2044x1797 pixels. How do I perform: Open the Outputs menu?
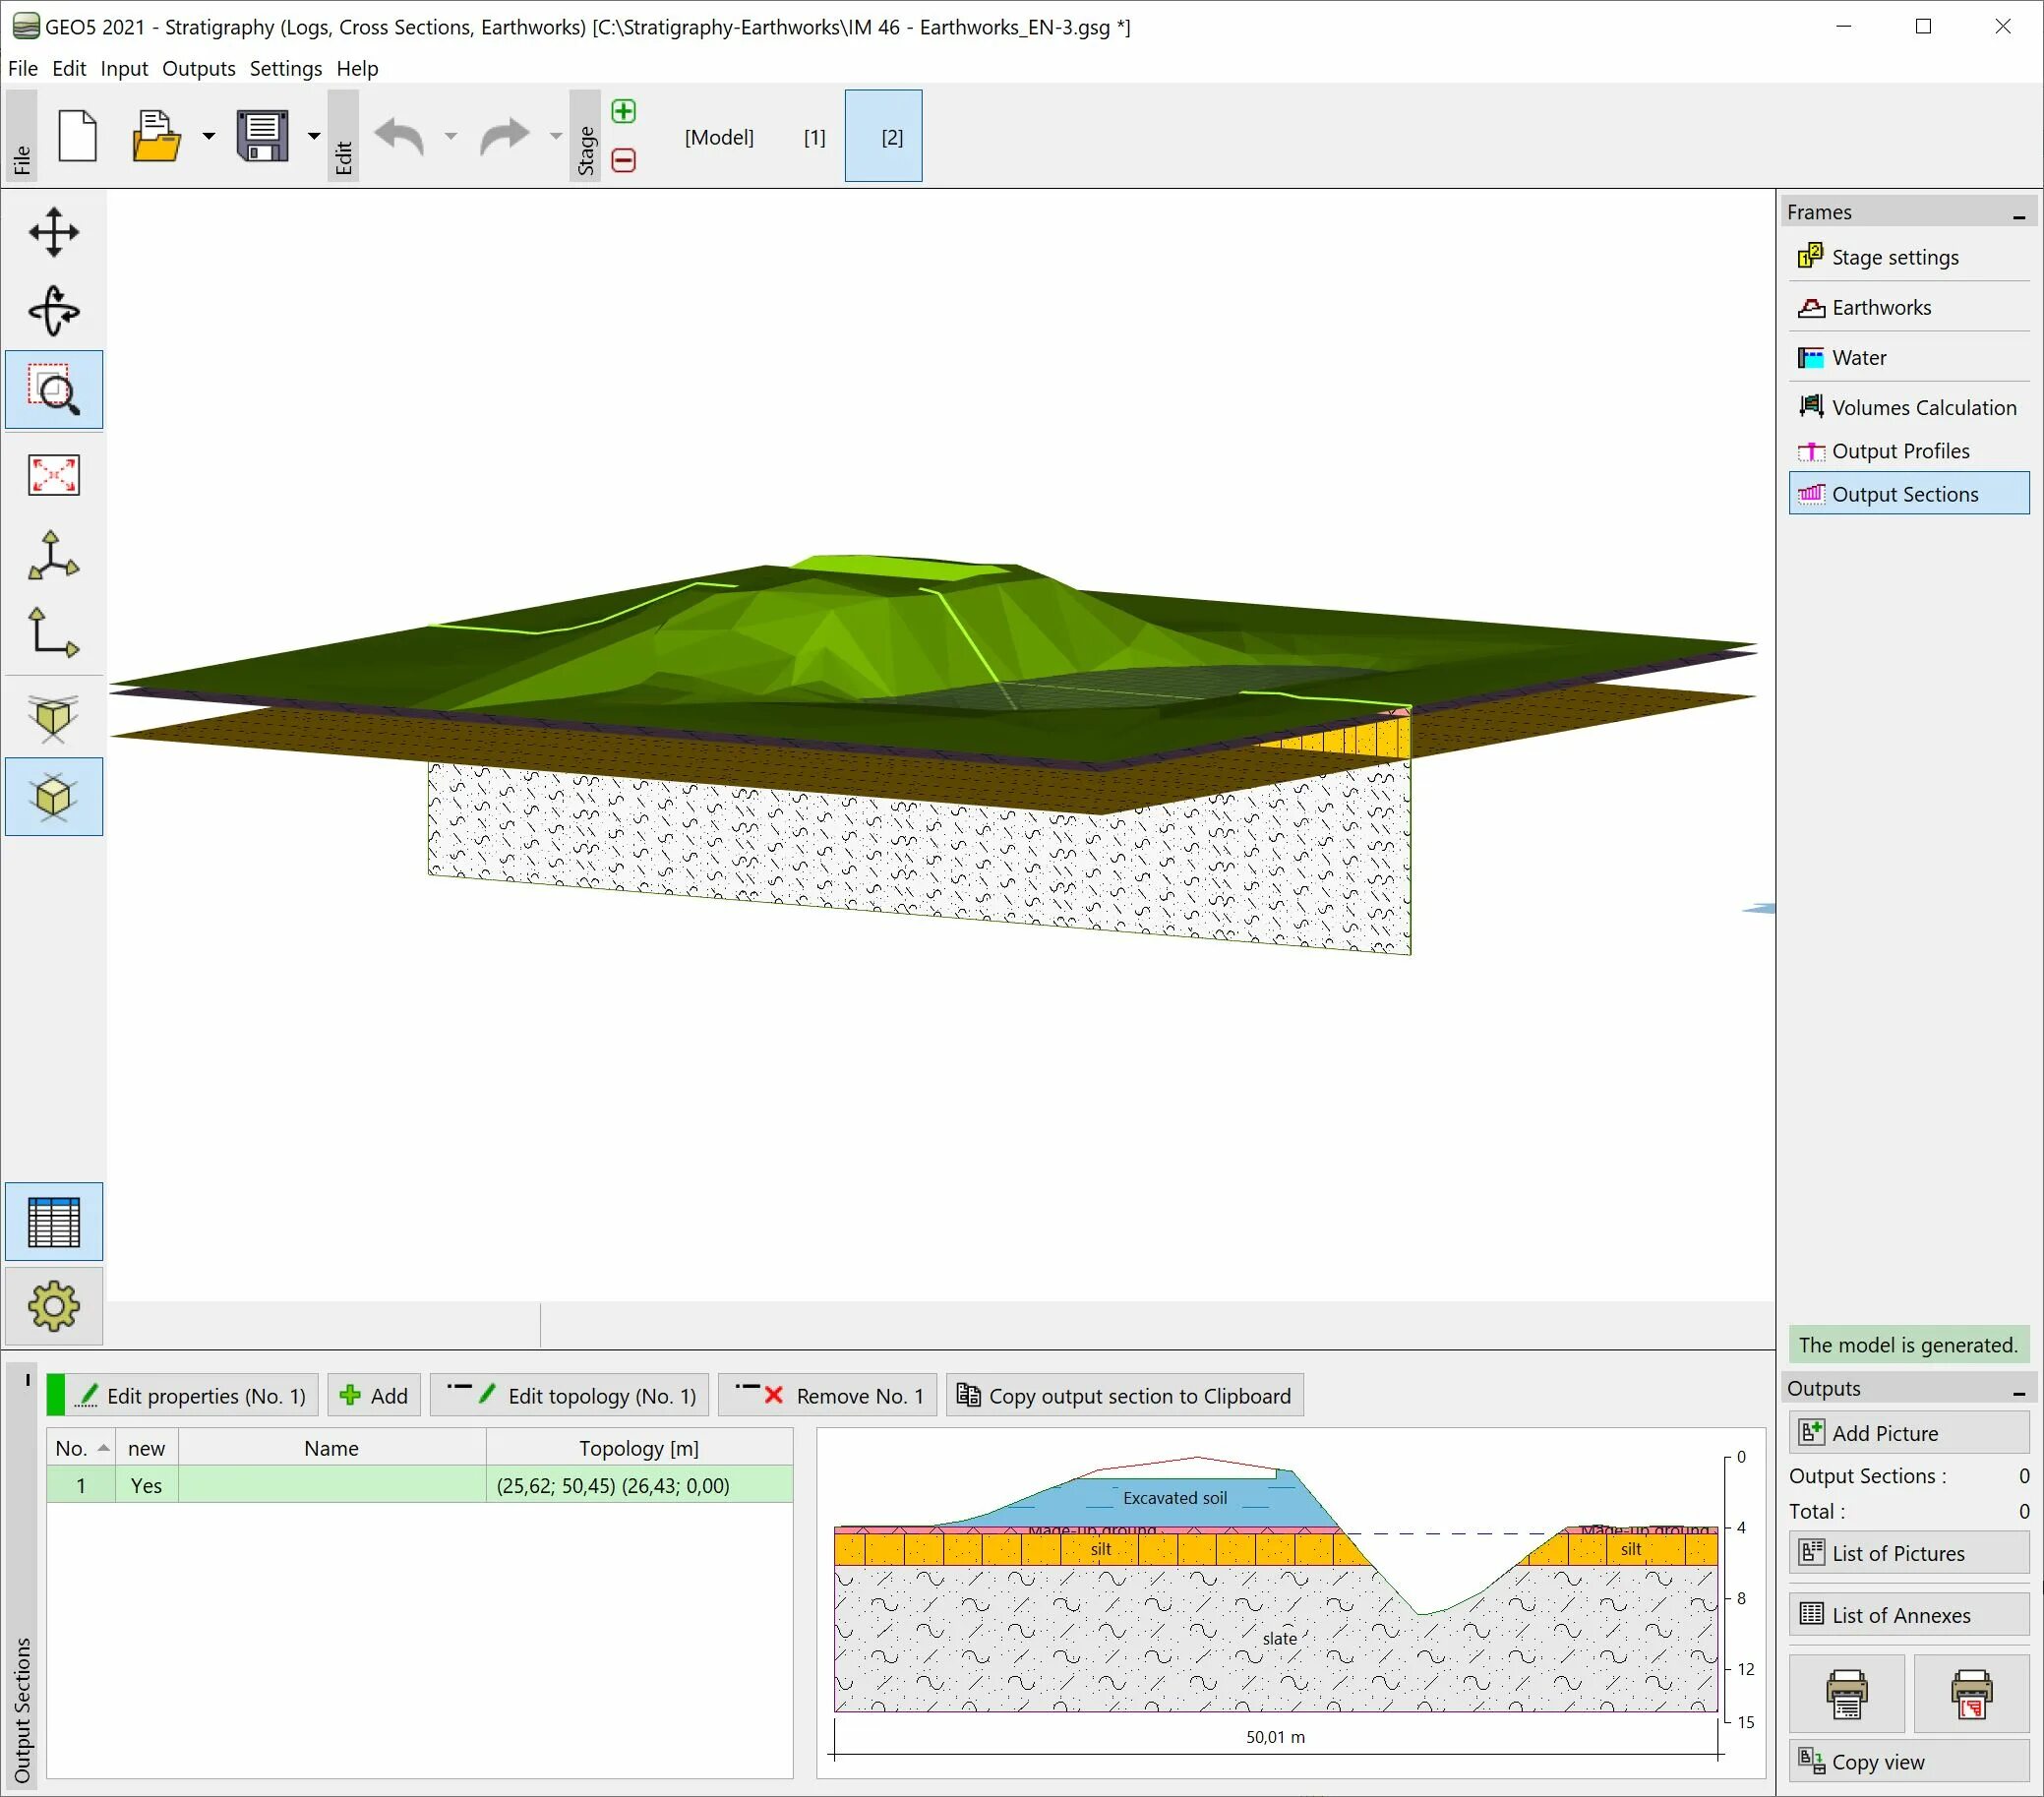[x=198, y=68]
